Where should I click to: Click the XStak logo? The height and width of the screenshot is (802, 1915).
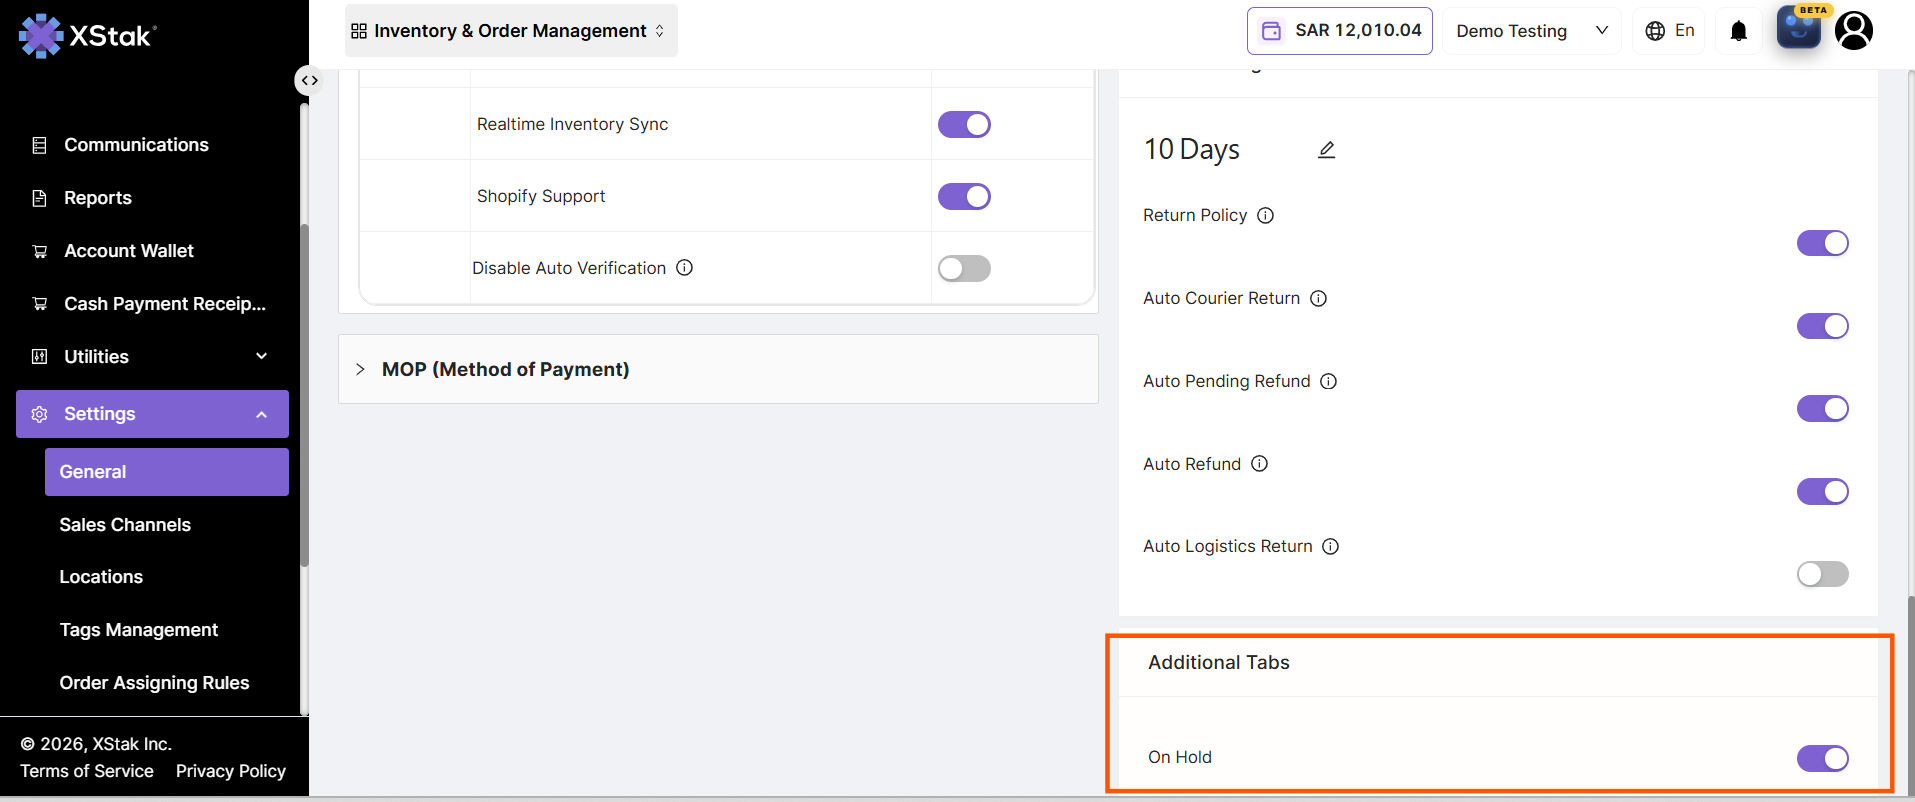coord(87,36)
